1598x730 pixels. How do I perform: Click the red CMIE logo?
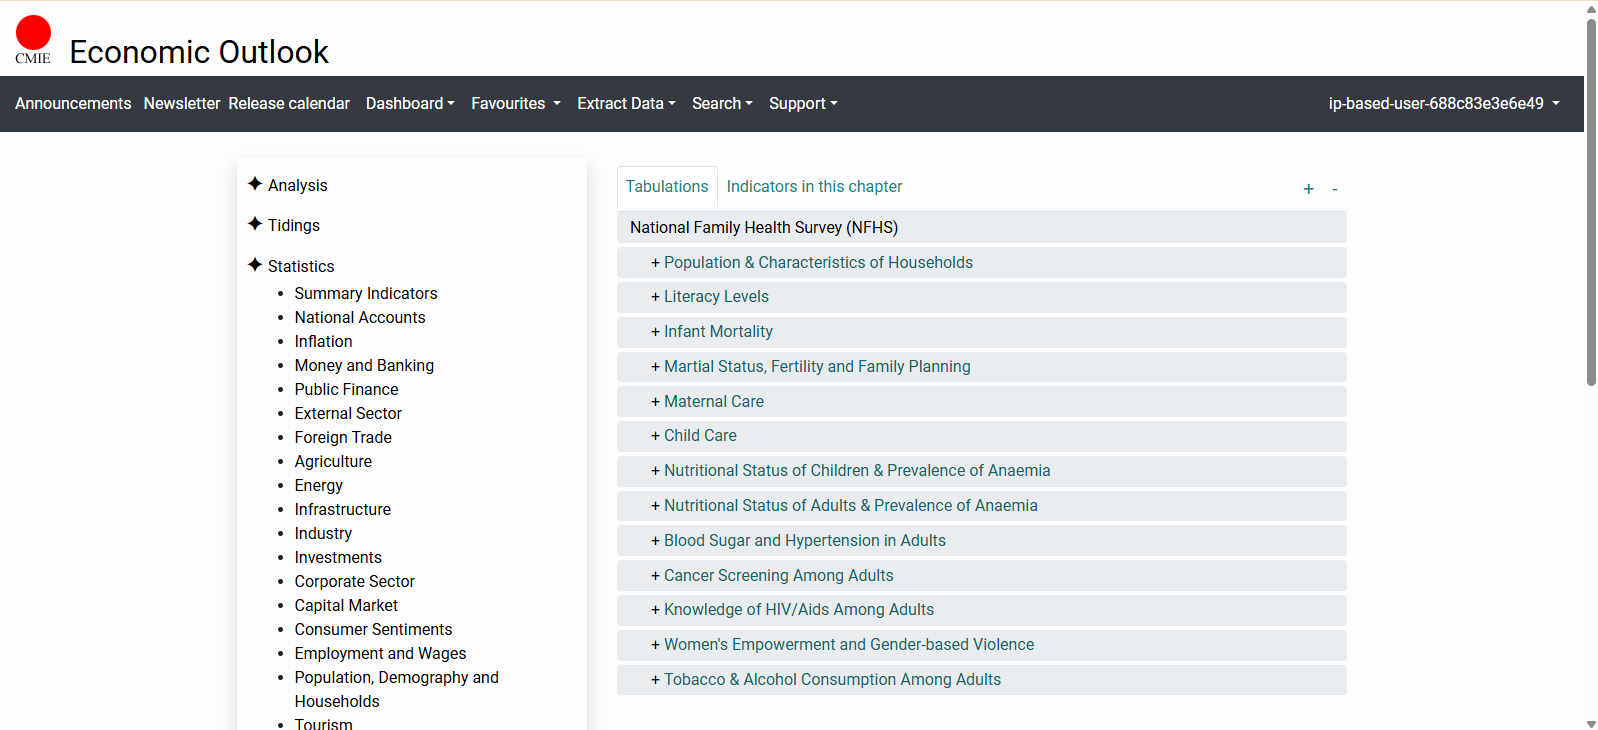(33, 38)
